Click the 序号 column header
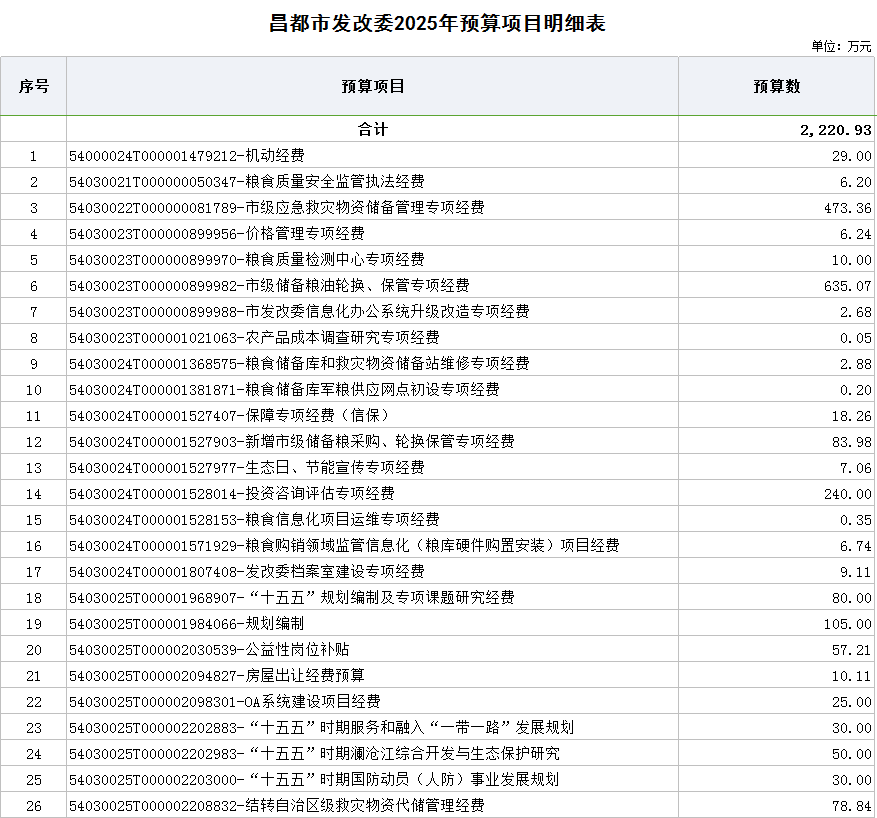This screenshot has width=877, height=818. 33,87
